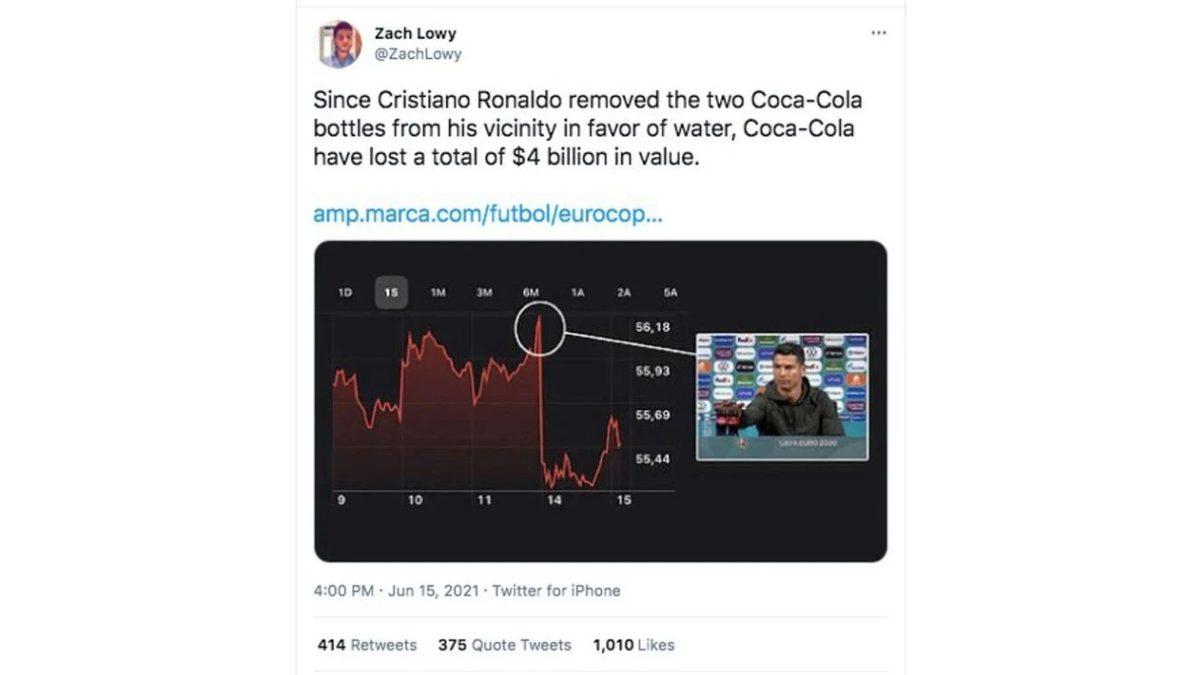Switch the stock chart to 1M view
1200x675 pixels.
click(437, 292)
